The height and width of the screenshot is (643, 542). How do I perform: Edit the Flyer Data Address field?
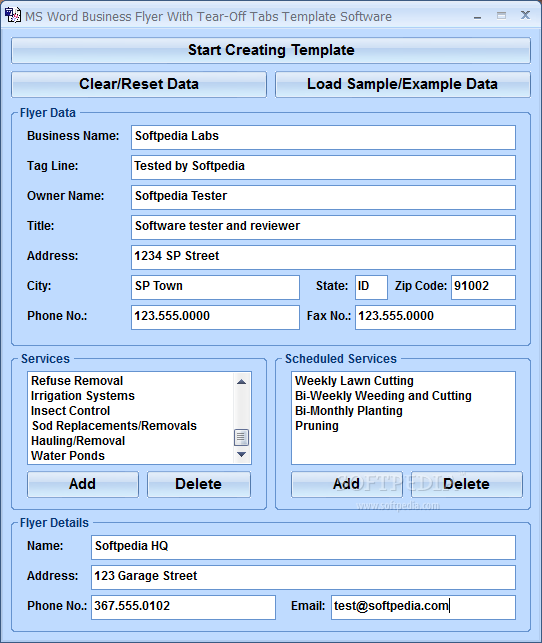click(323, 257)
